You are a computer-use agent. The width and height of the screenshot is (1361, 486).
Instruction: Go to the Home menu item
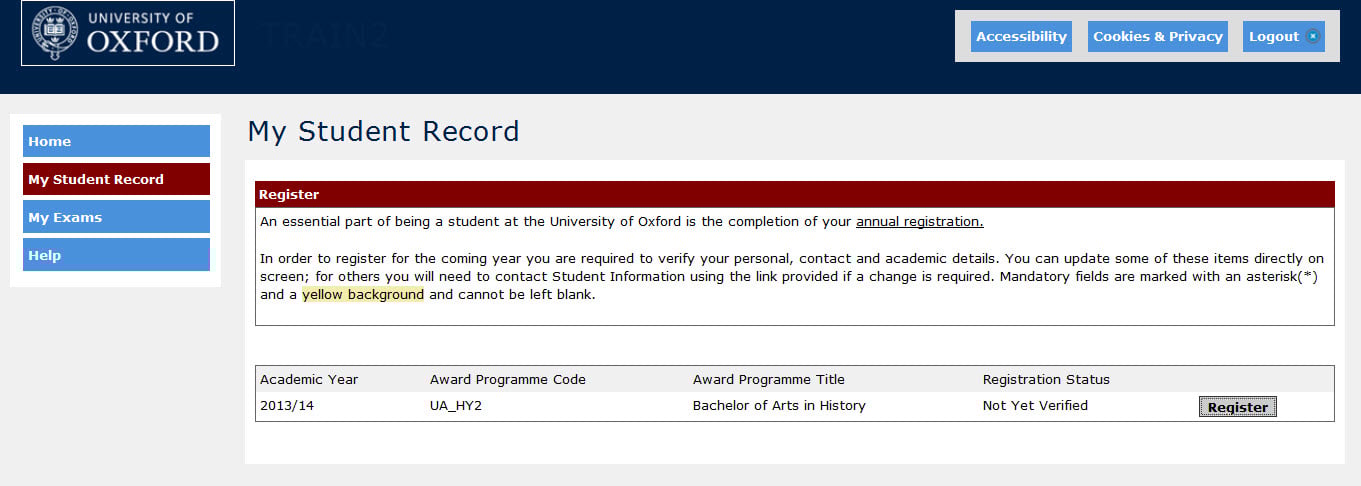pyautogui.click(x=116, y=141)
